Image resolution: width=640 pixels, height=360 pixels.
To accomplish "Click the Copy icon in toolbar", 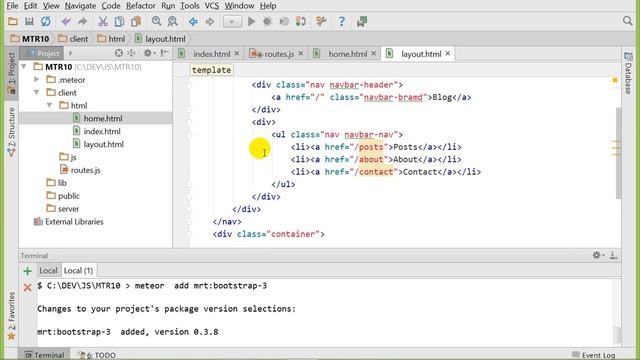I will click(119, 21).
